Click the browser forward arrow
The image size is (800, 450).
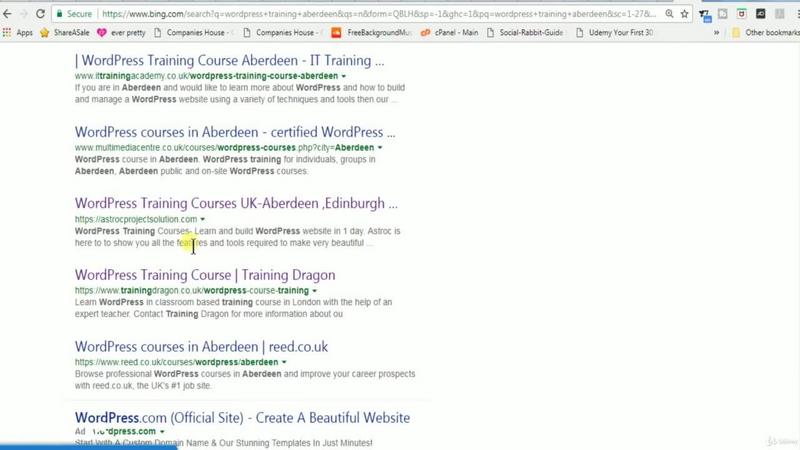coord(23,14)
